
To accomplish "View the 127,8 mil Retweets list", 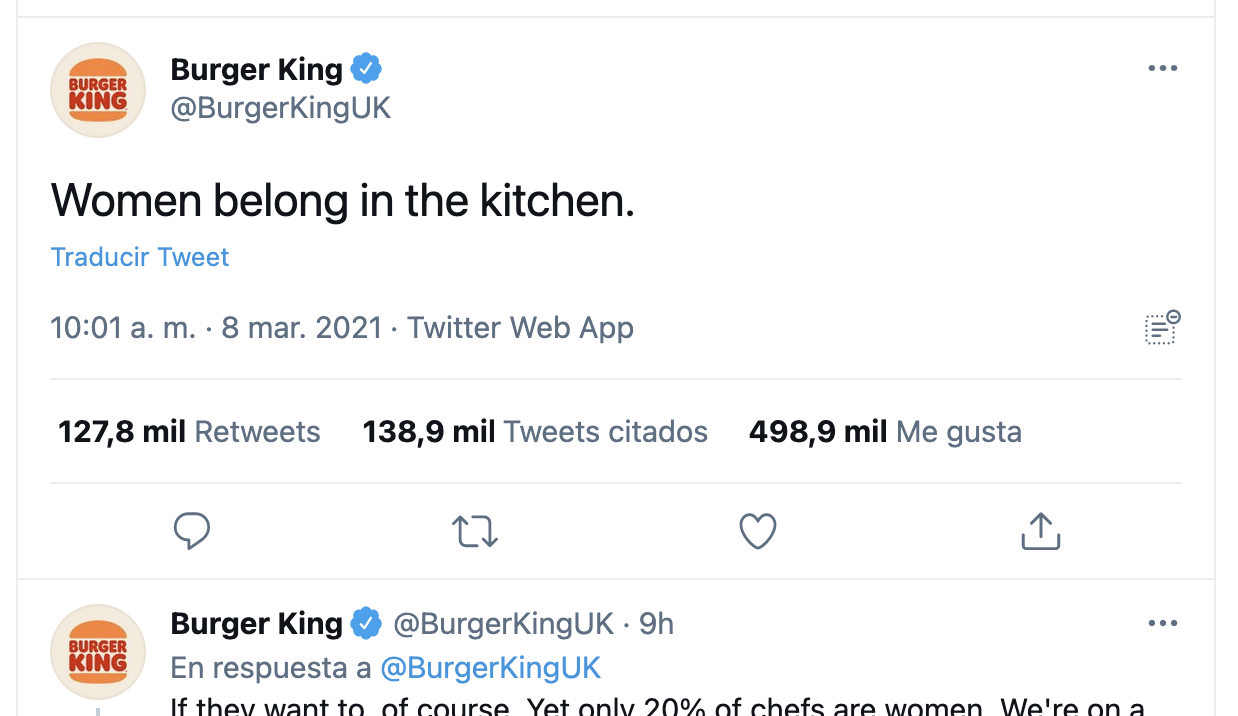I will click(x=189, y=432).
